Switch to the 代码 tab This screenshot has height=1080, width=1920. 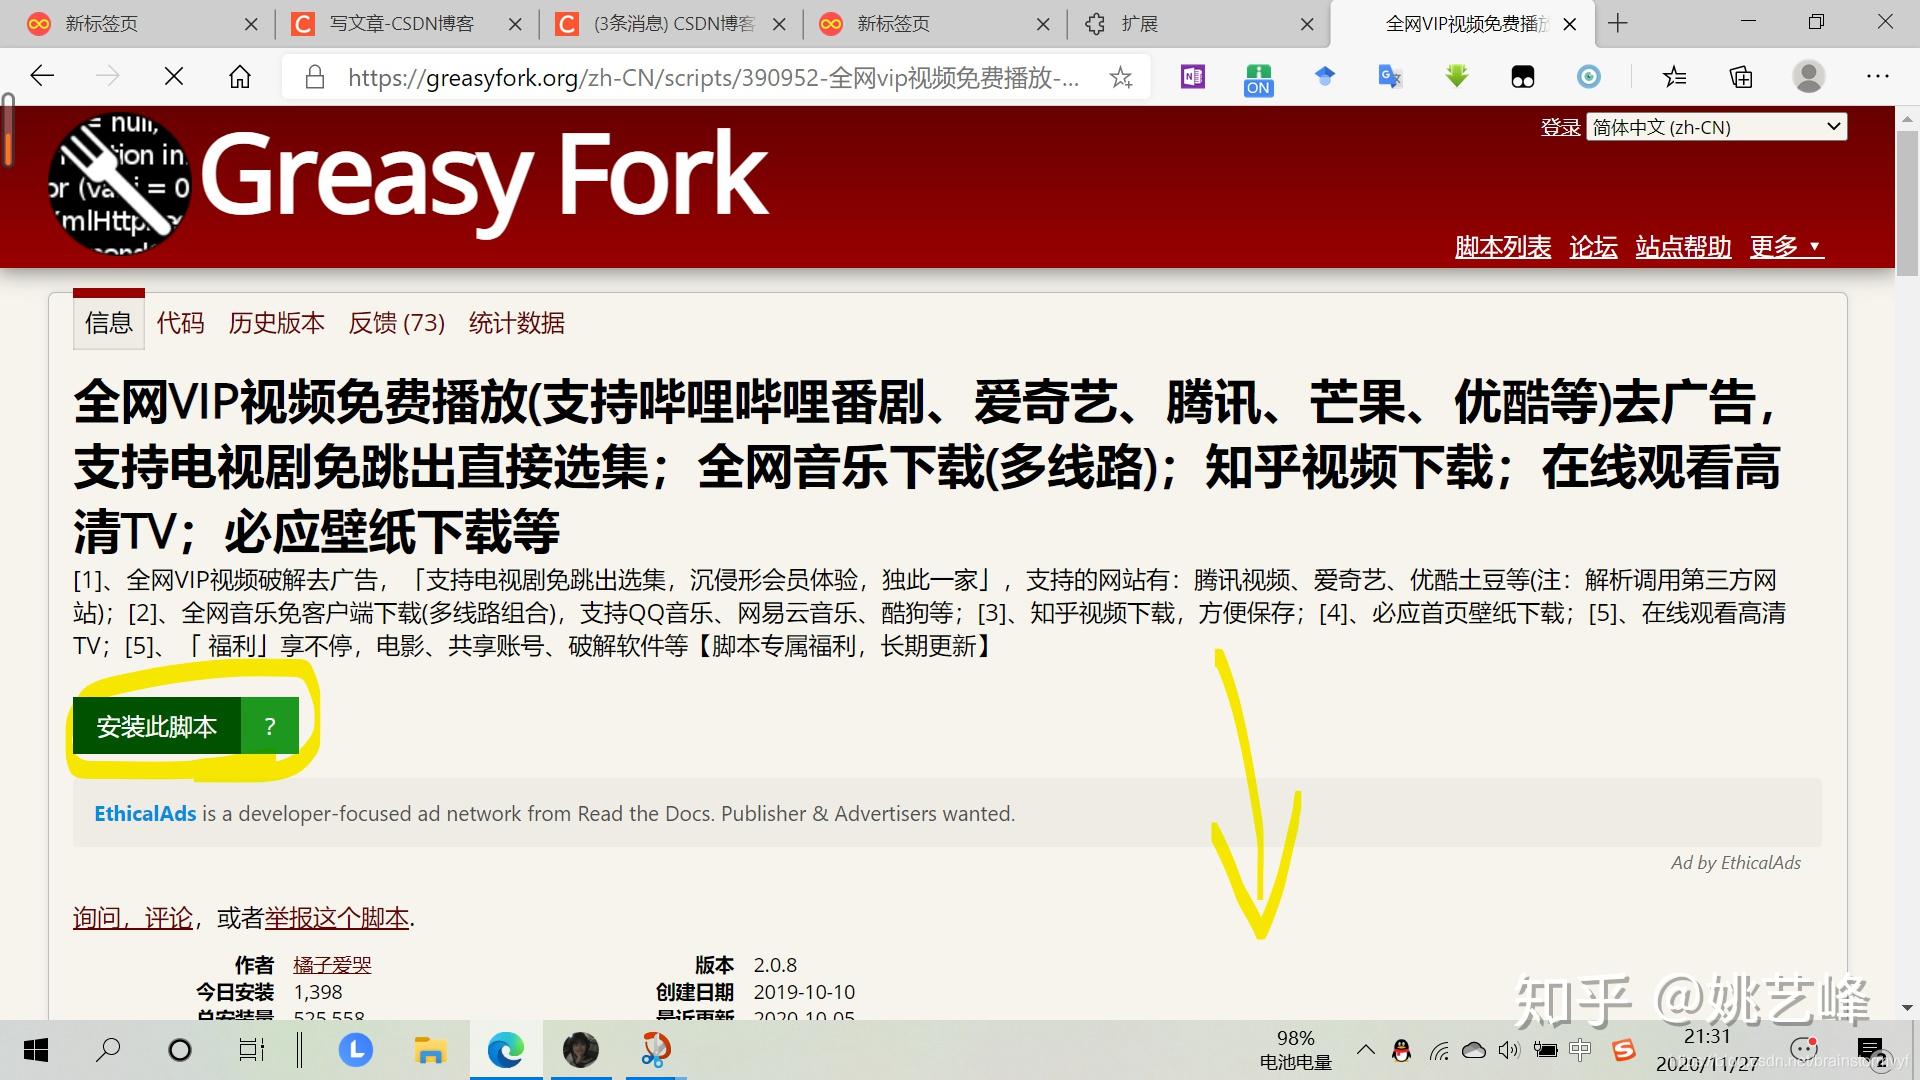point(180,323)
